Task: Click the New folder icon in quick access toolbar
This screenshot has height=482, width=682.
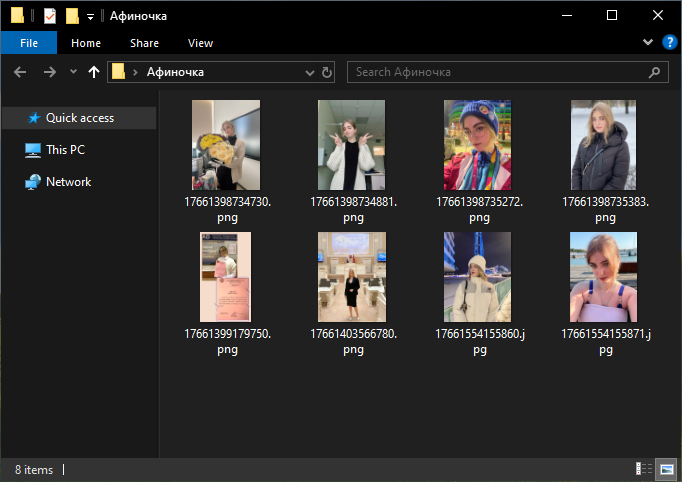Action: (x=72, y=16)
